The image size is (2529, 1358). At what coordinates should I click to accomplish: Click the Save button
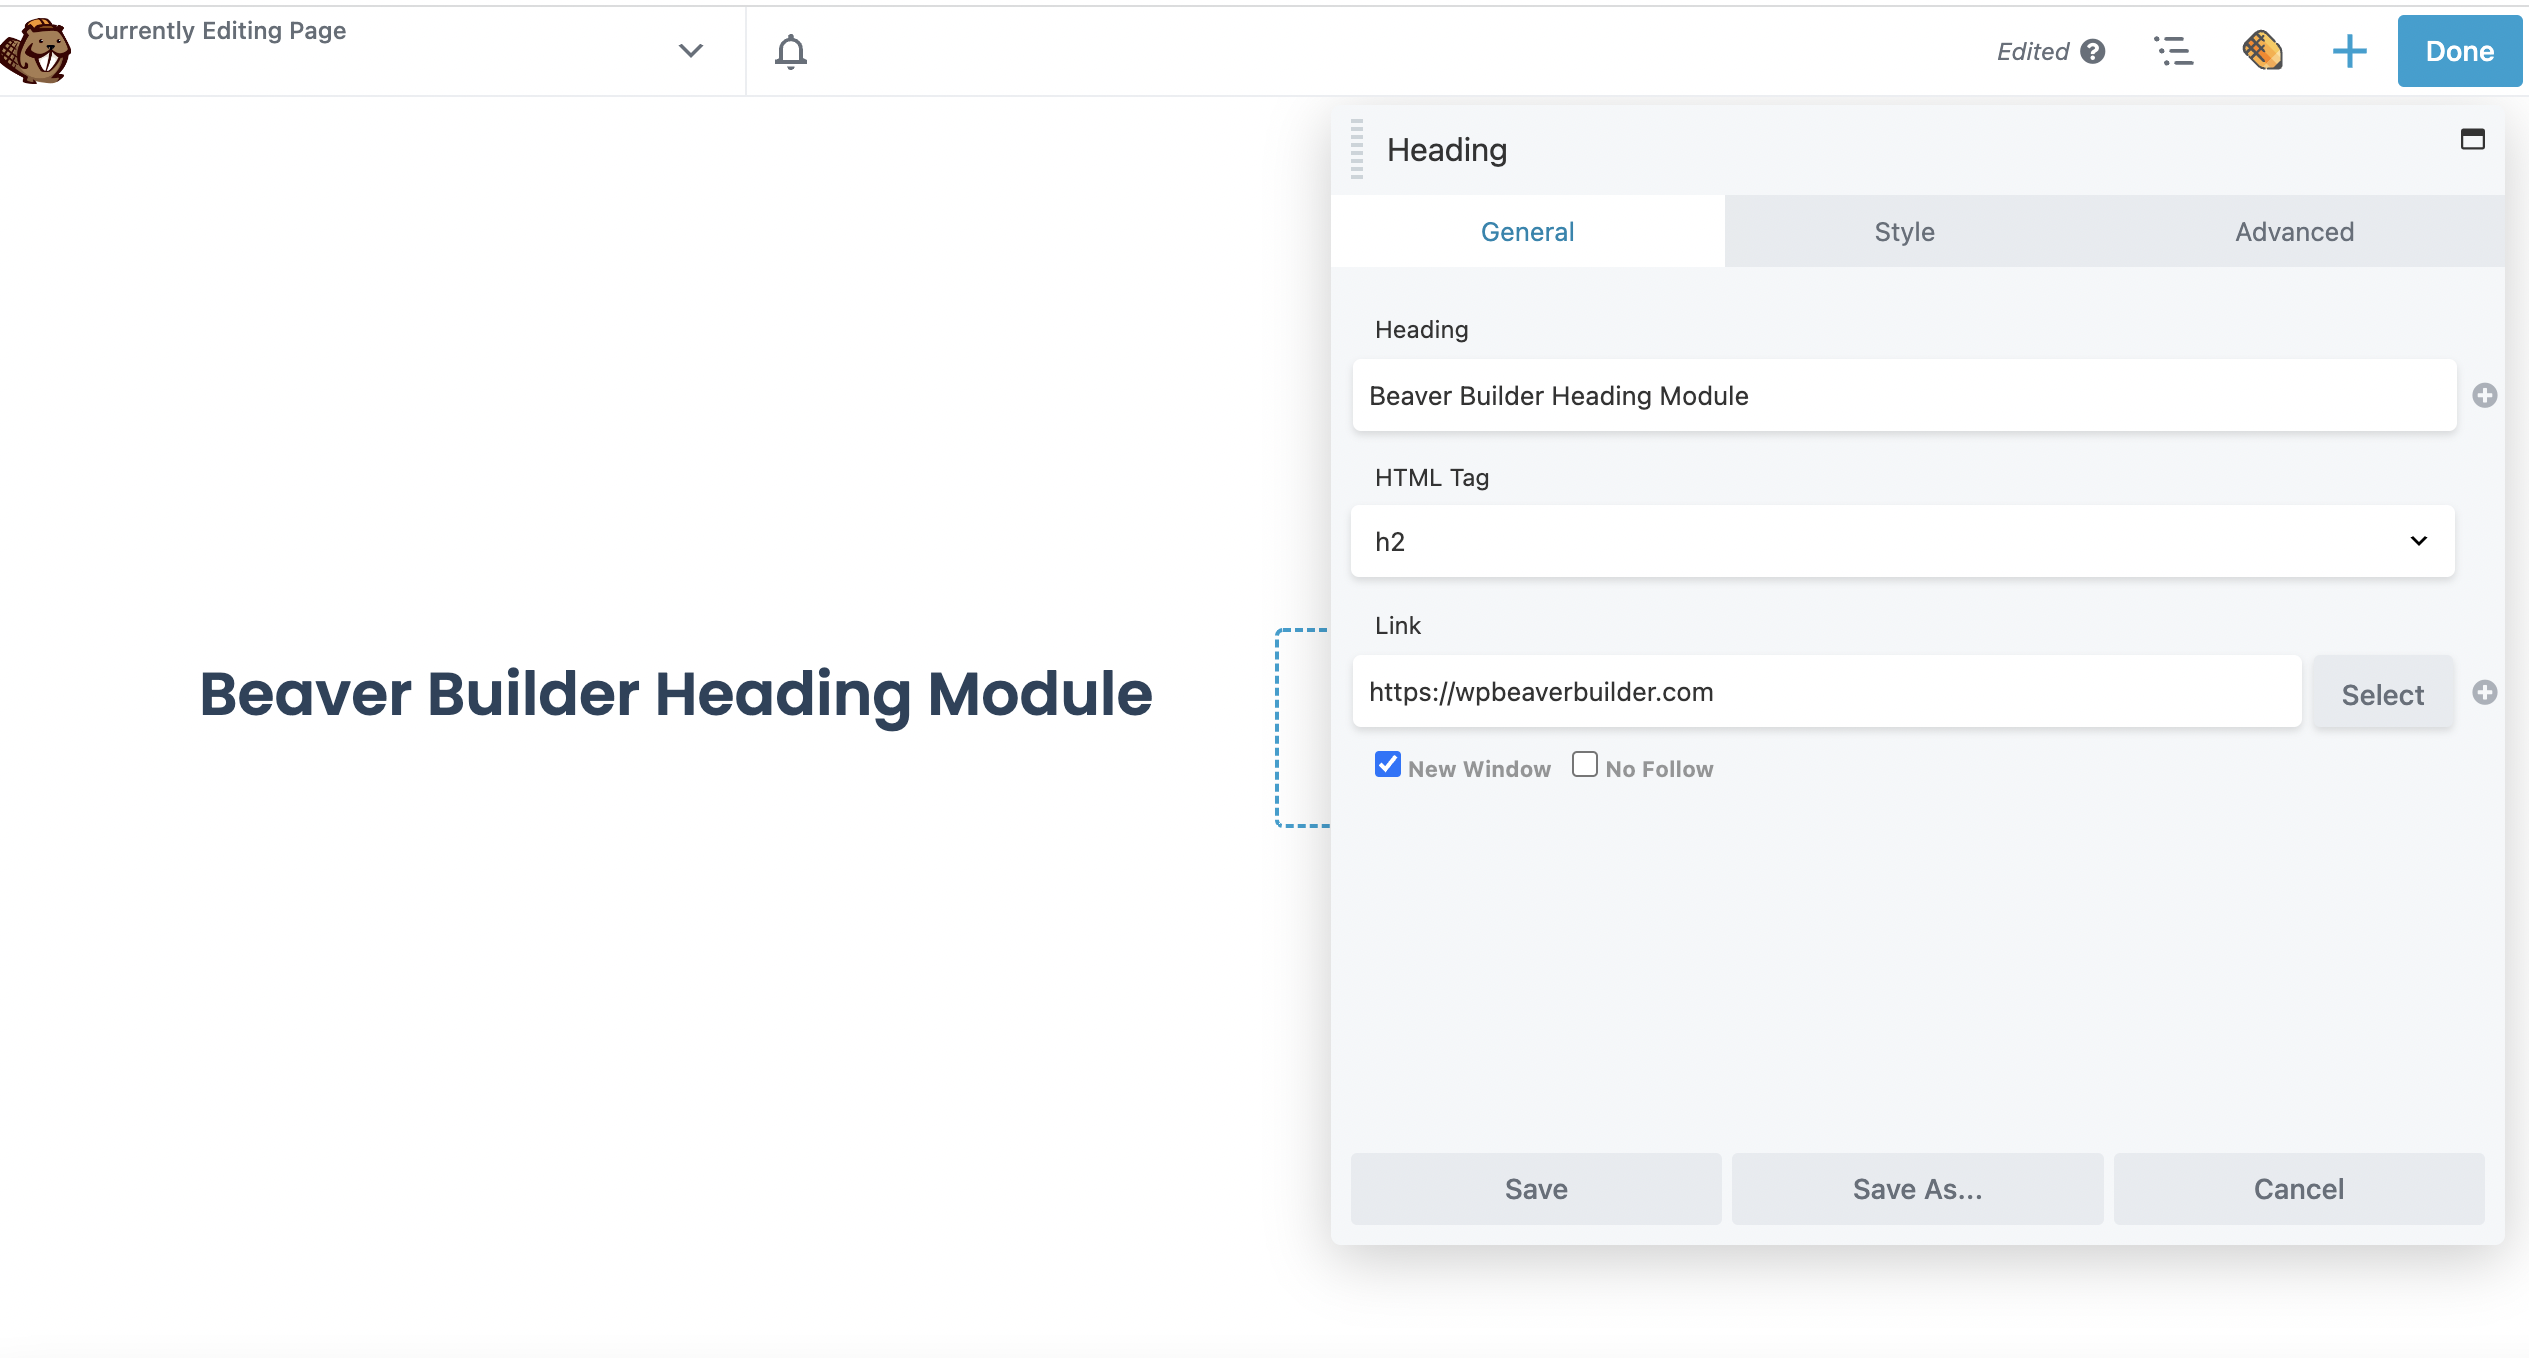(x=1536, y=1189)
